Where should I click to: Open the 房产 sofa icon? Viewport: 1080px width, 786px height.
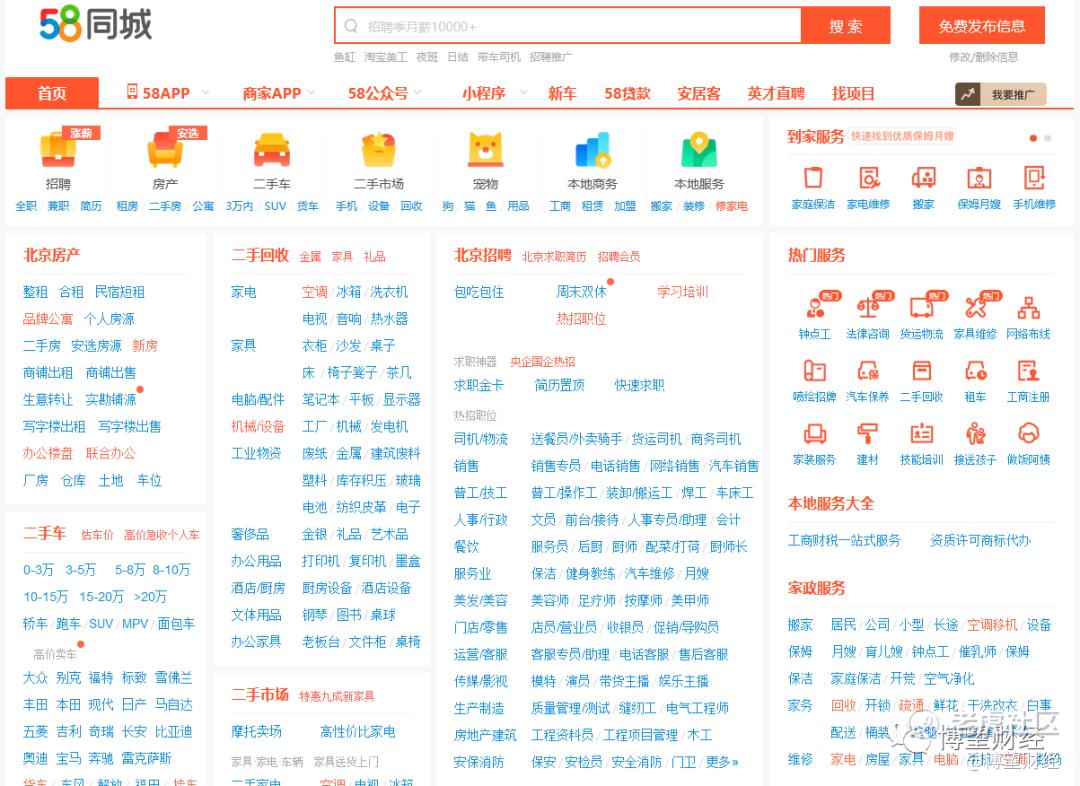[x=165, y=149]
